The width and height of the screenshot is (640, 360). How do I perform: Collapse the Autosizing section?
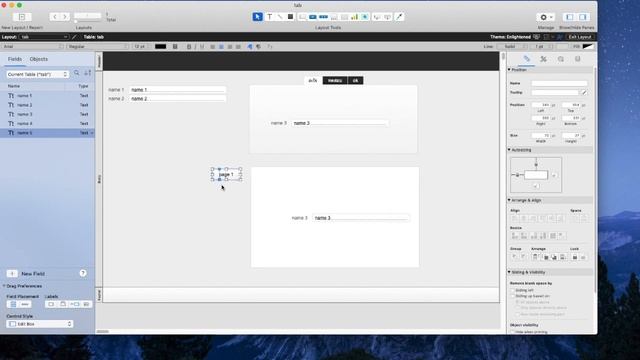pos(509,150)
